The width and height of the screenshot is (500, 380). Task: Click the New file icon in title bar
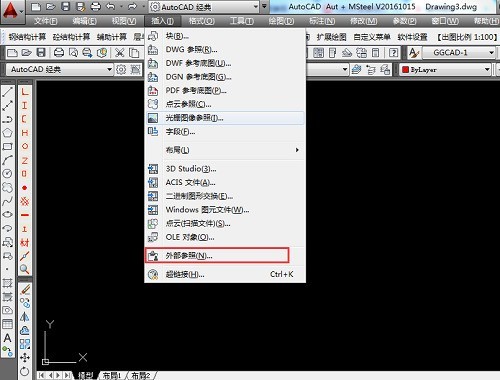[36, 7]
